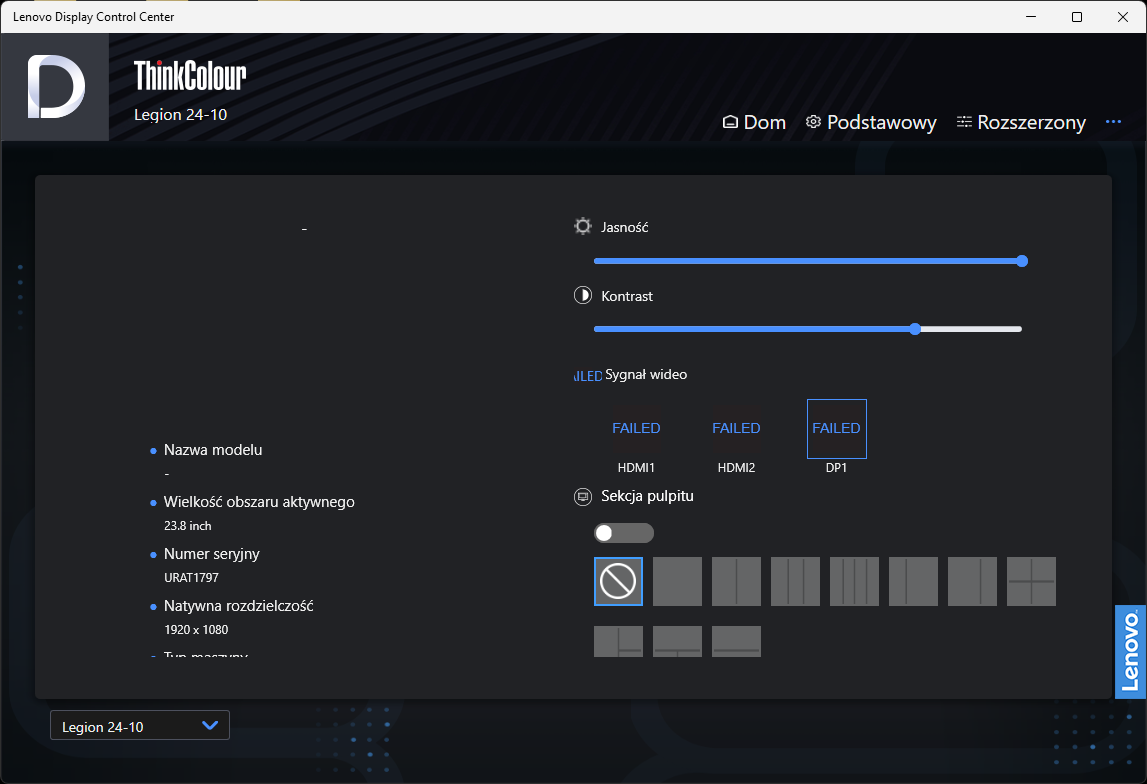Image resolution: width=1147 pixels, height=784 pixels.
Task: Select the three equal columns layout
Action: [795, 581]
